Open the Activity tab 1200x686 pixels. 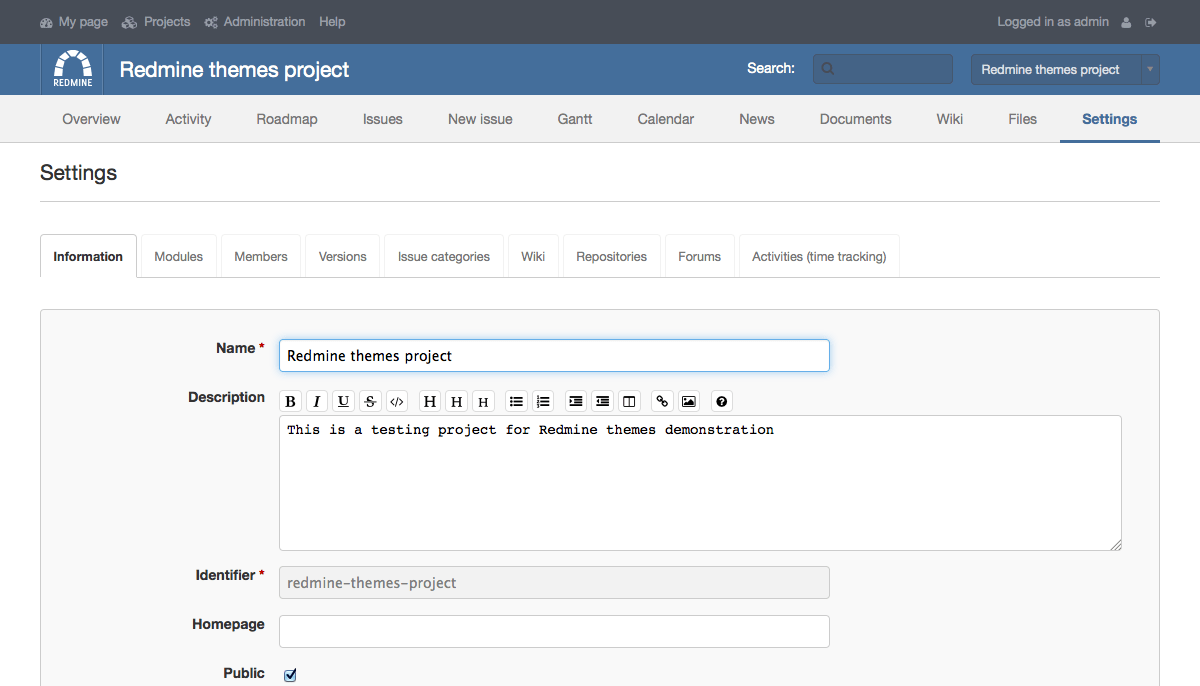pos(188,119)
